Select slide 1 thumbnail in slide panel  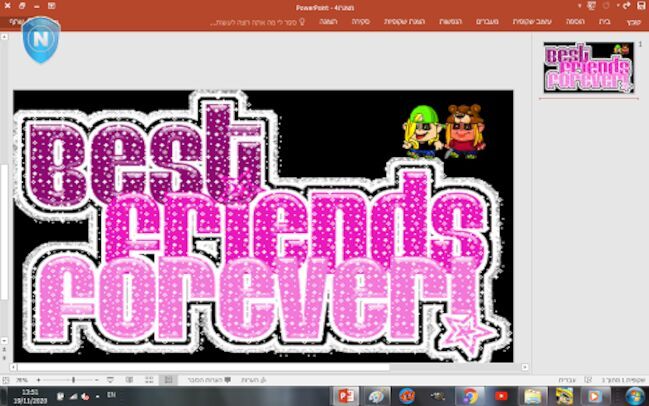[x=589, y=67]
